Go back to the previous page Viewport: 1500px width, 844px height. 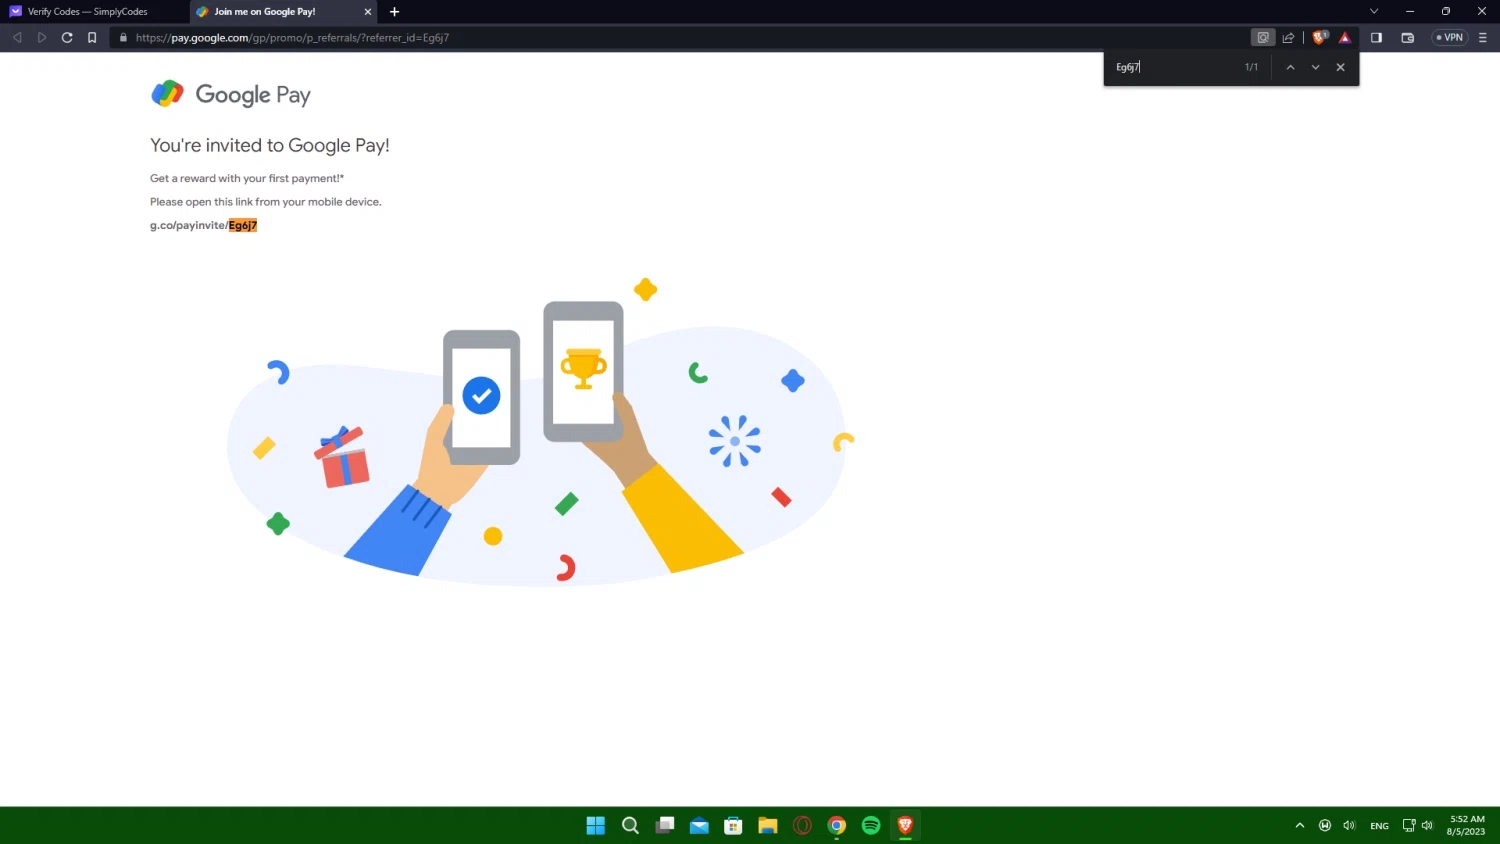click(x=17, y=38)
